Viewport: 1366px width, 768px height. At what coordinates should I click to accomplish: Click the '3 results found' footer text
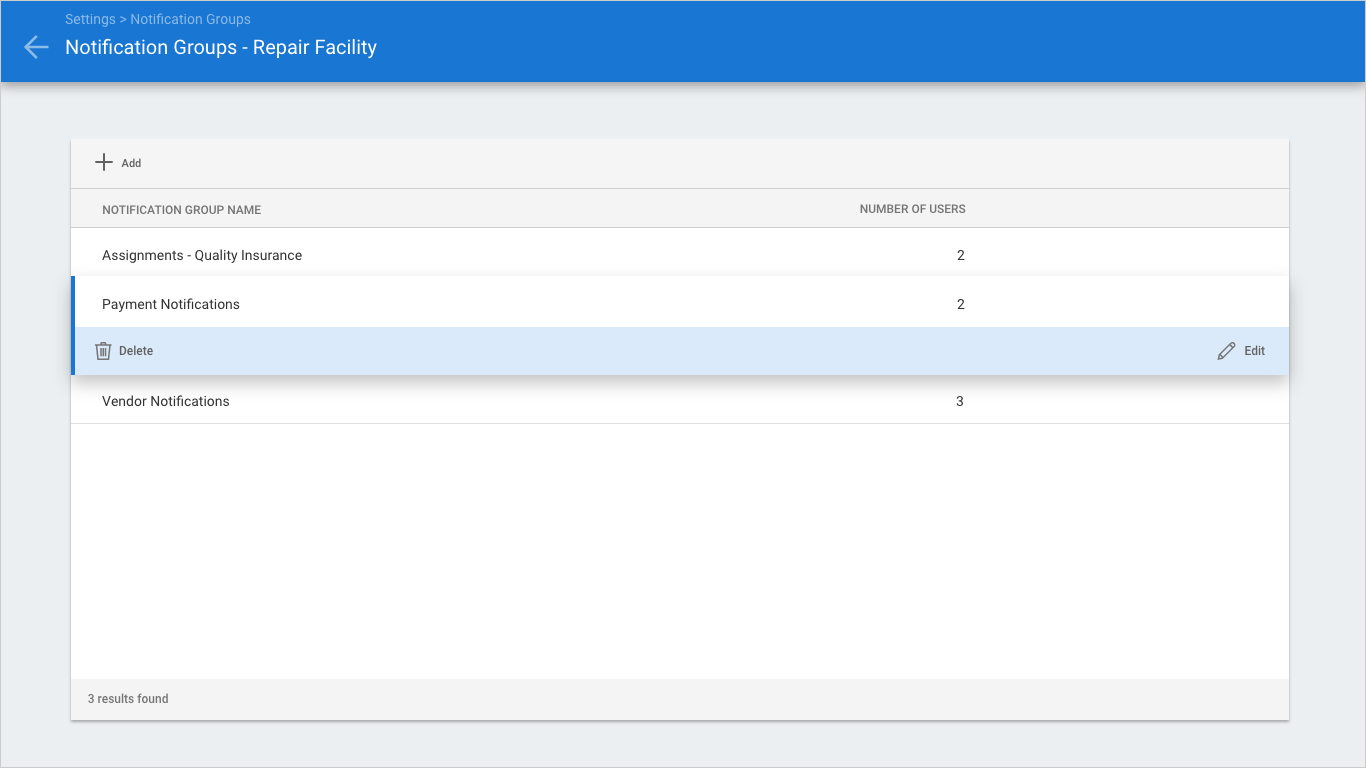tap(128, 699)
